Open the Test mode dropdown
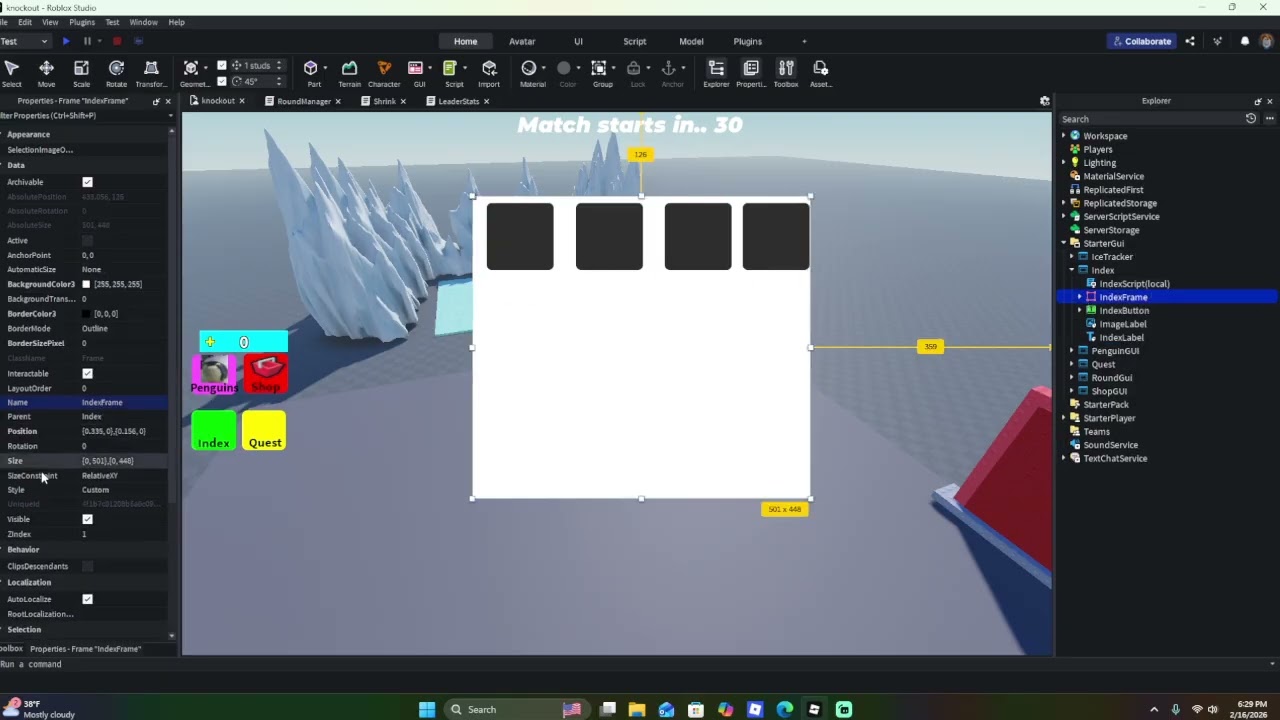This screenshot has width=1280, height=720. [25, 41]
